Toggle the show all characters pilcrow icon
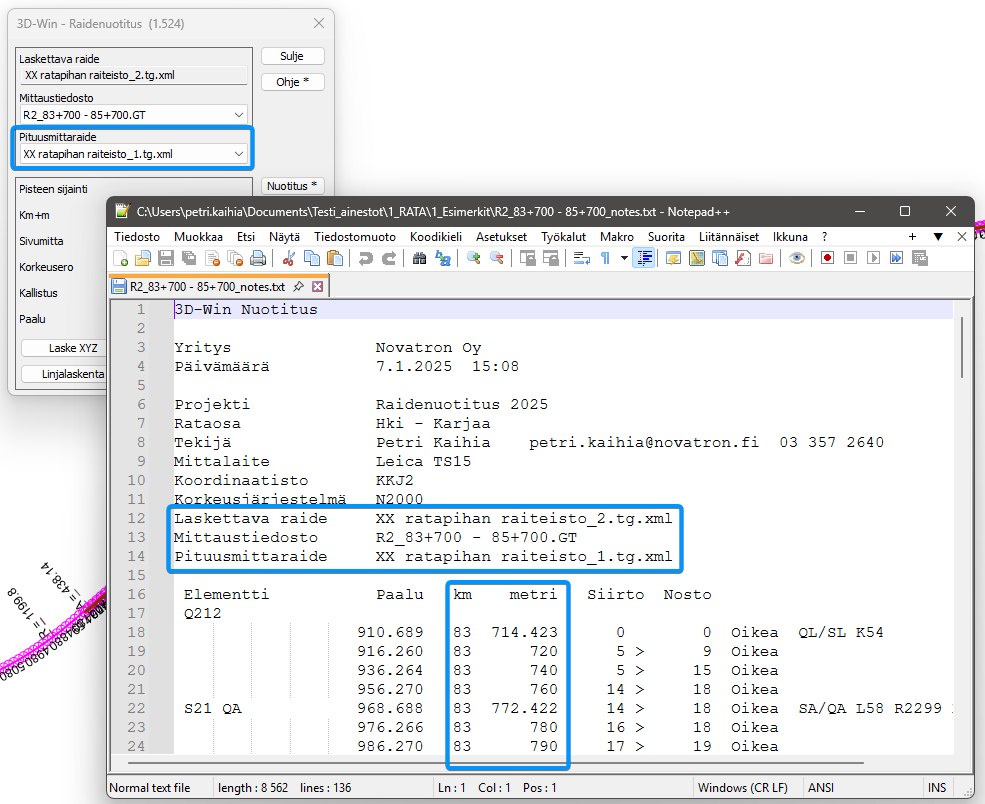This screenshot has height=804, width=985. (x=605, y=258)
